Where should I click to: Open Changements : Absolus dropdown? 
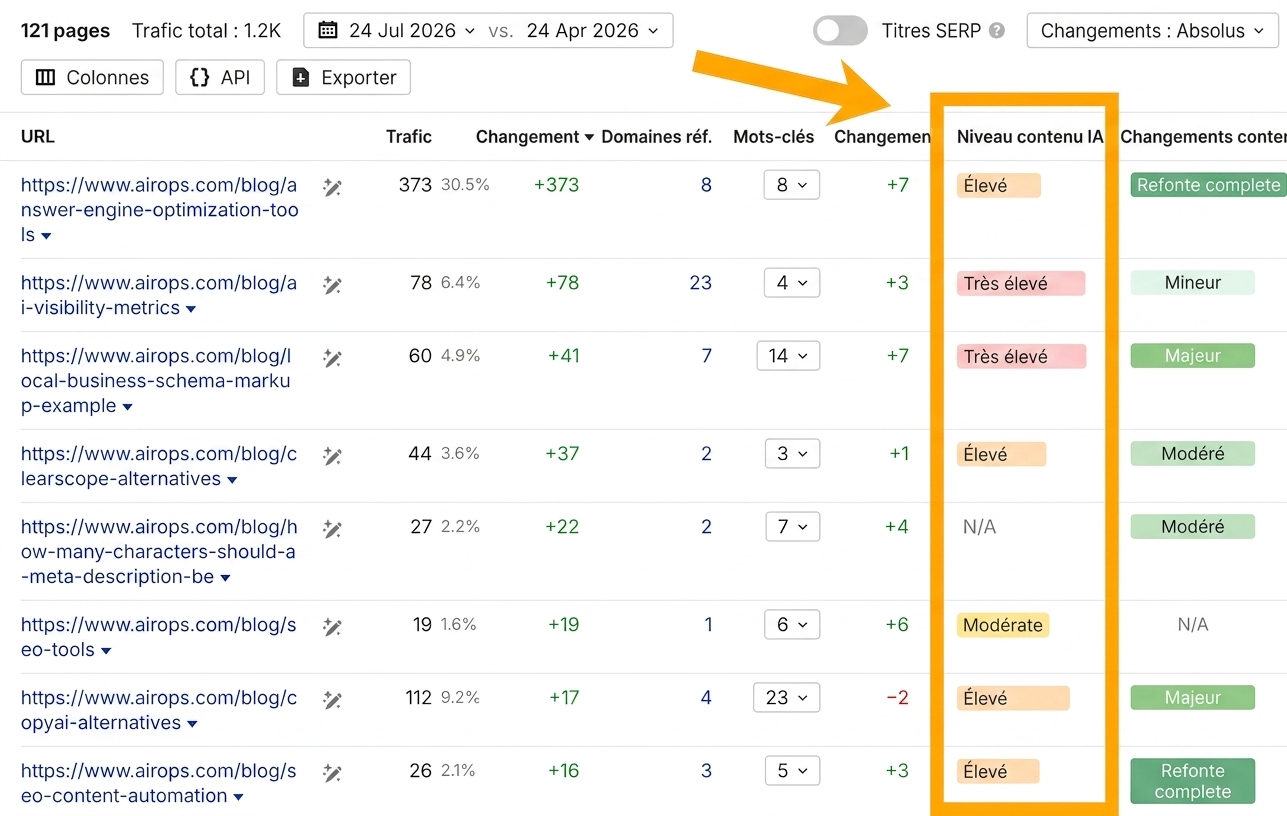tap(1152, 31)
